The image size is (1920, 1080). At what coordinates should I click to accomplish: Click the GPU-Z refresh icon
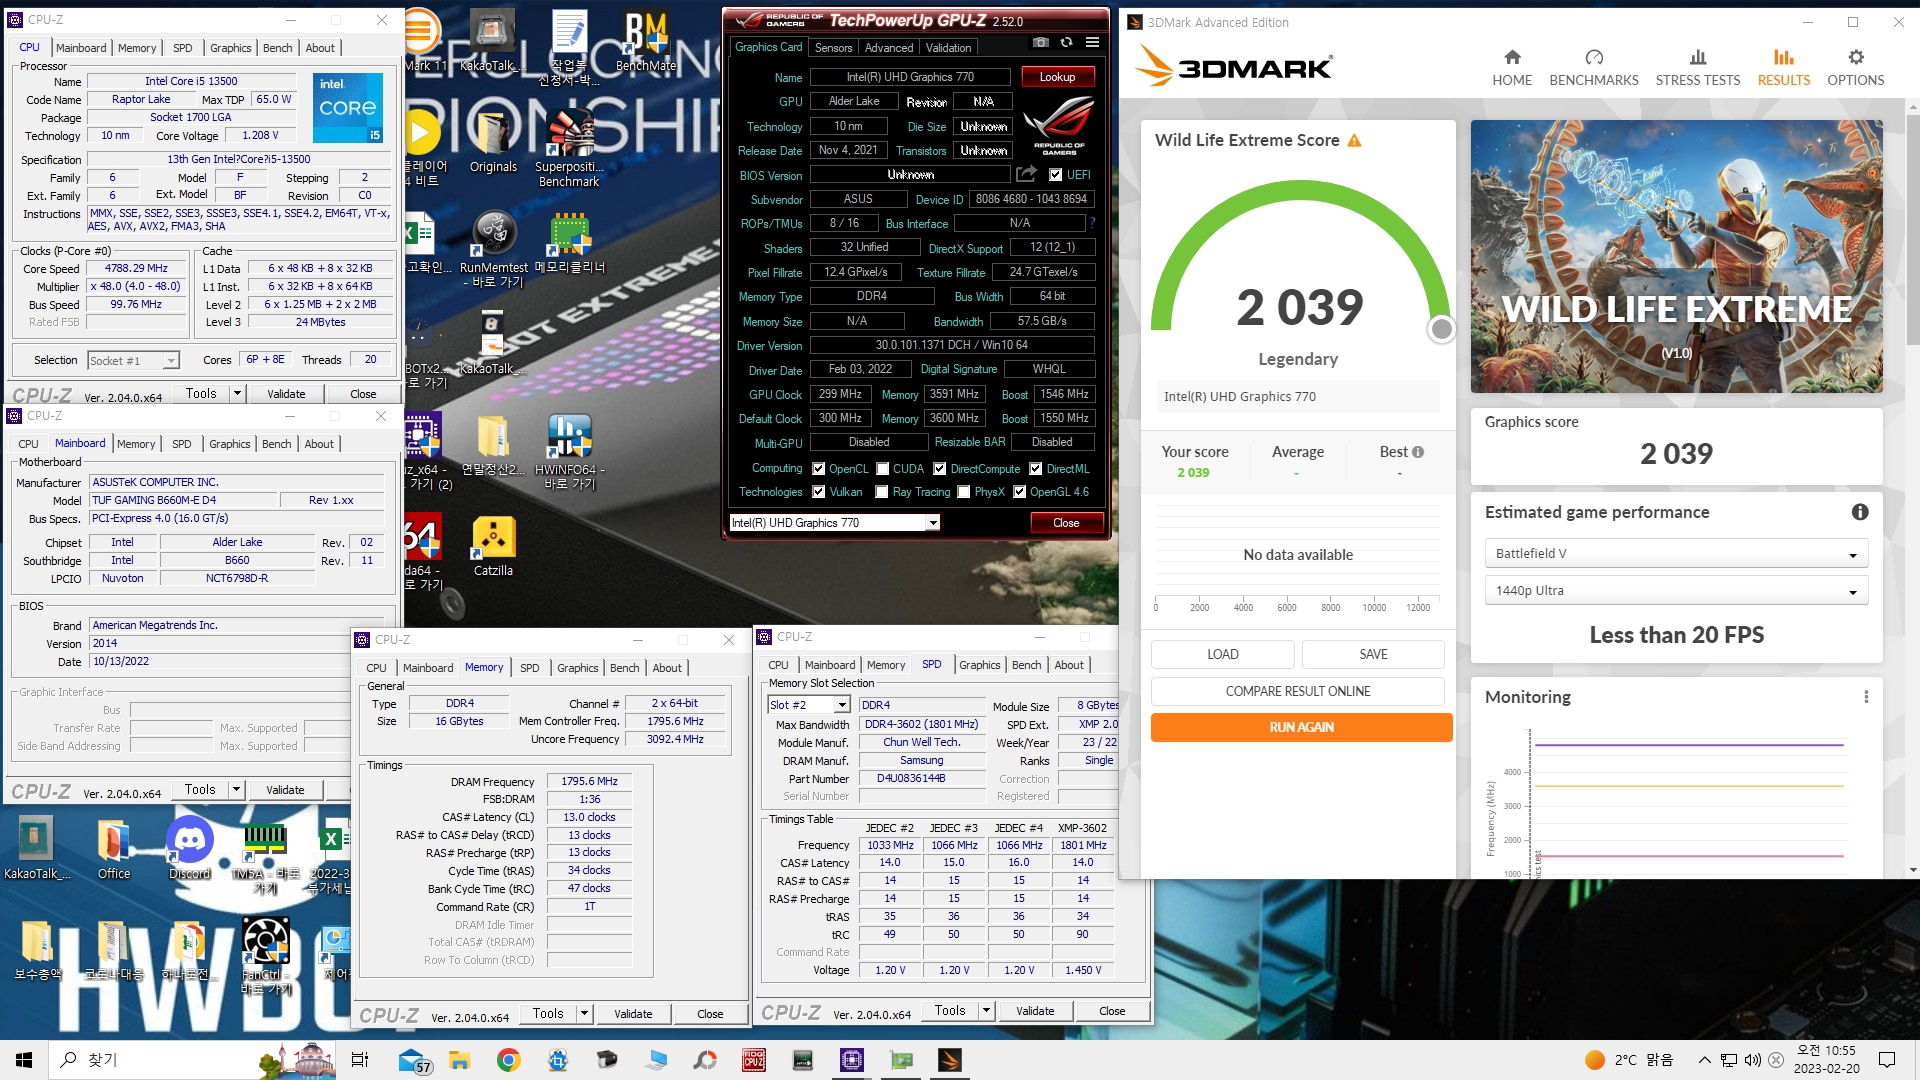(1066, 43)
